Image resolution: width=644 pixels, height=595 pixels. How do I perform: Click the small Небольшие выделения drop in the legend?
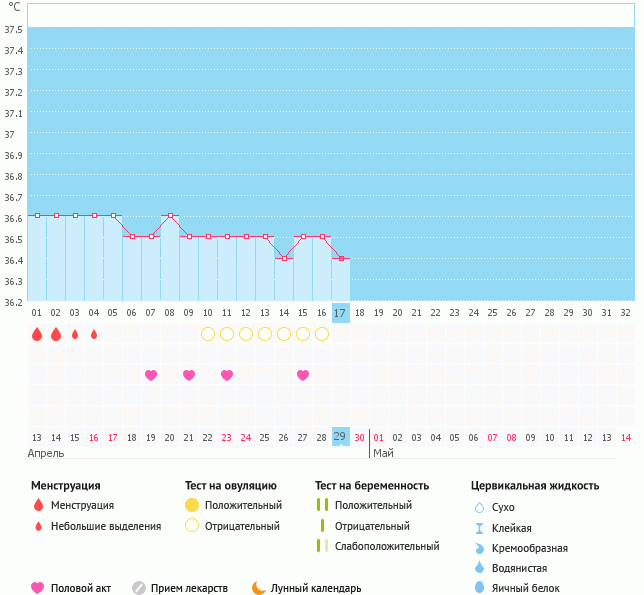click(x=39, y=526)
